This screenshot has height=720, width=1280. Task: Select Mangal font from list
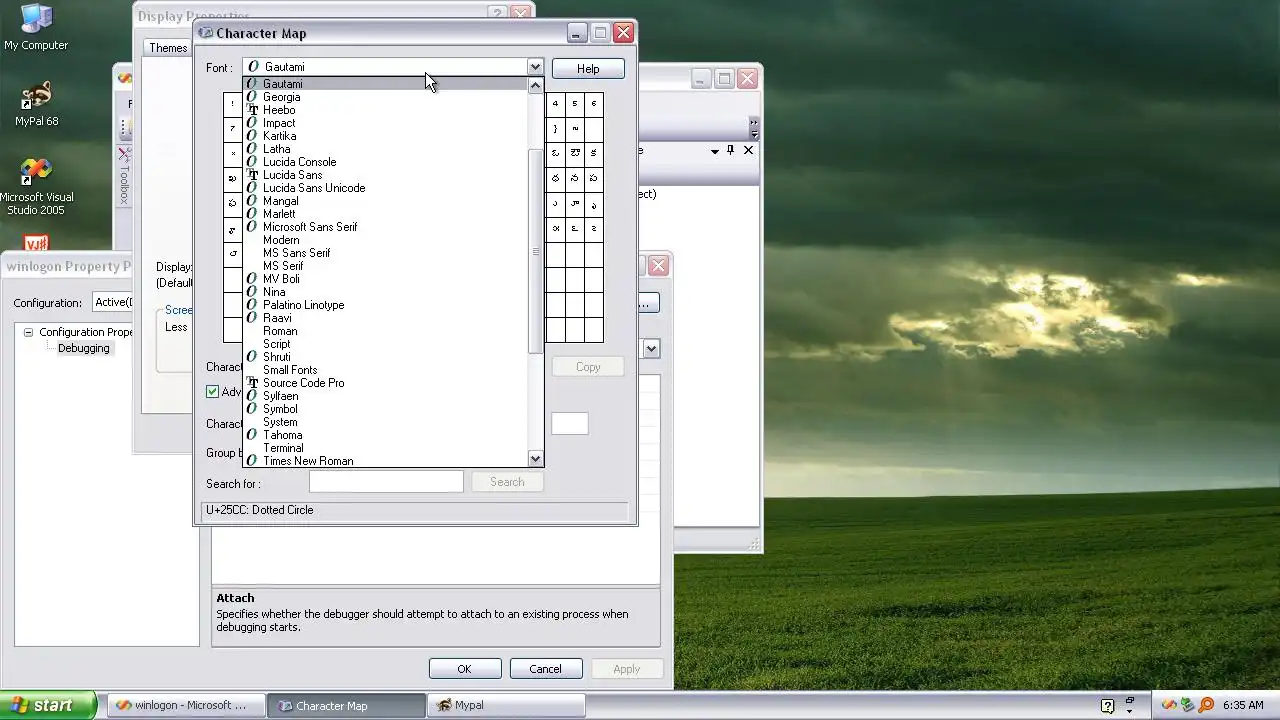pos(385,201)
